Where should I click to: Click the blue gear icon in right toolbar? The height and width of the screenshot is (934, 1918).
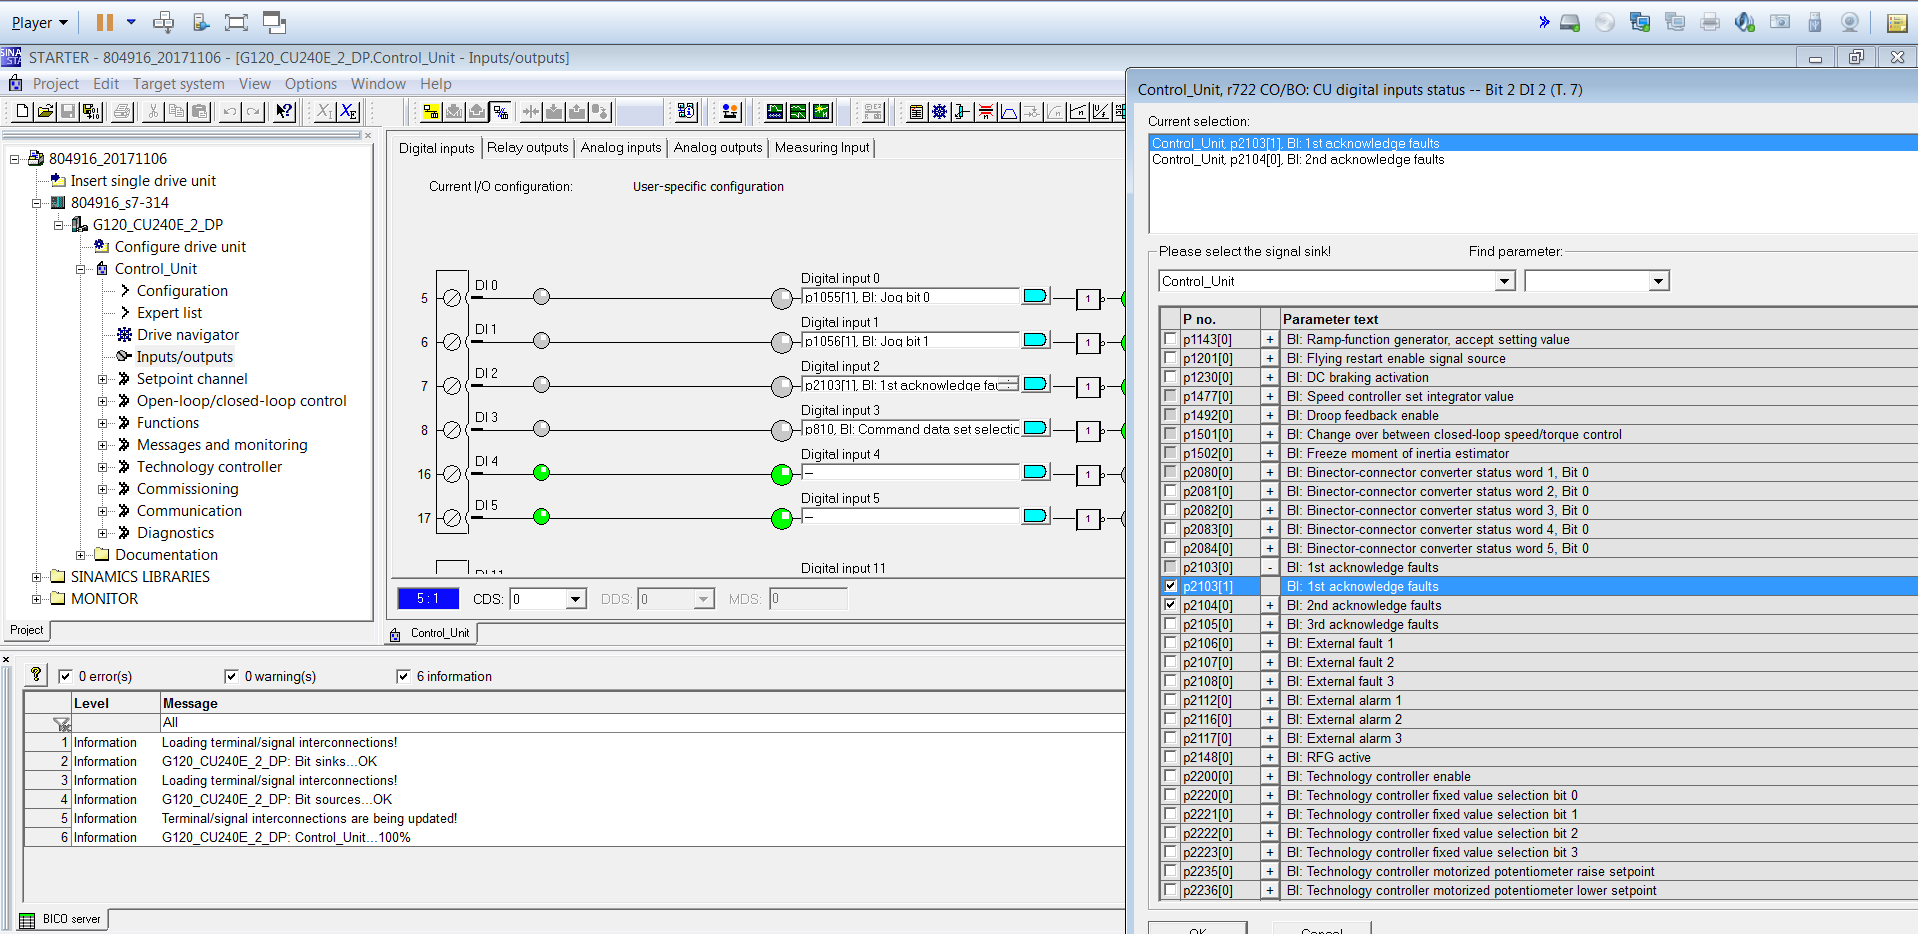coord(939,111)
